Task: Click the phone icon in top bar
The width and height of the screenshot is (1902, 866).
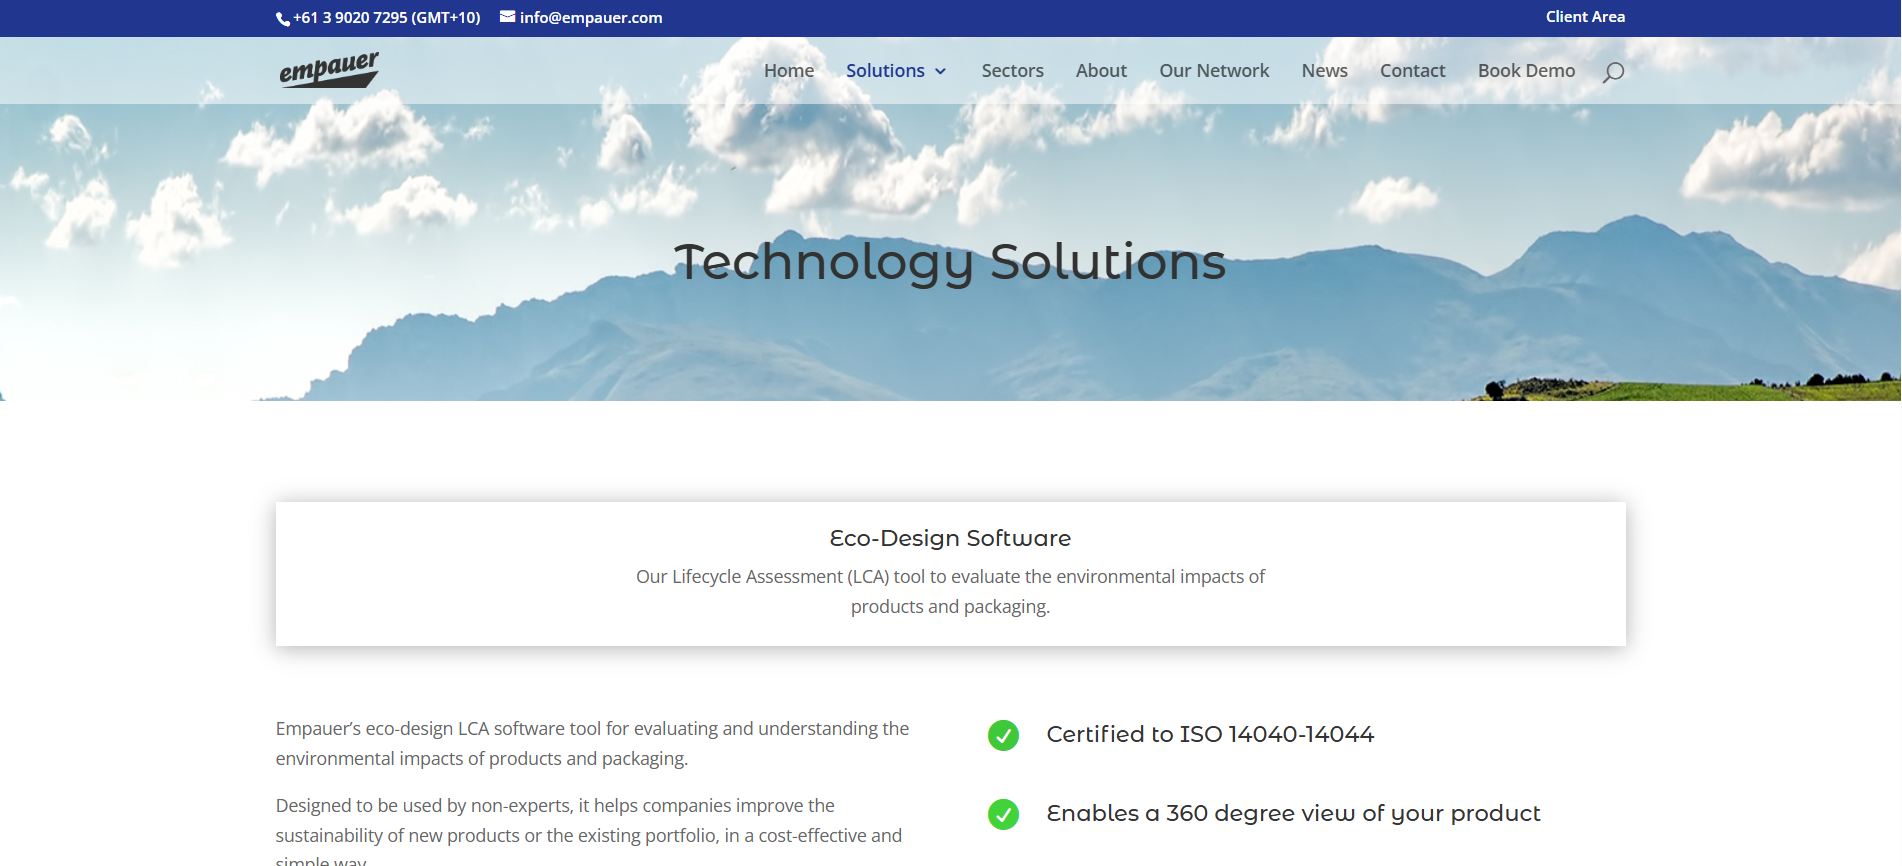Action: point(283,19)
